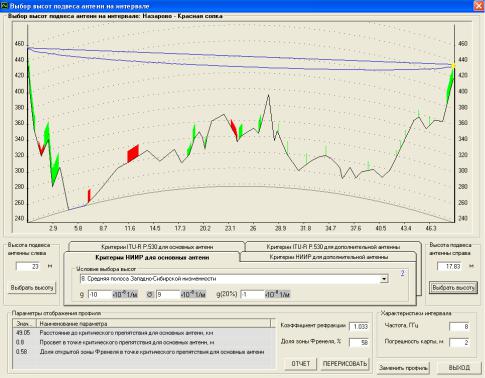Open tab Критерии ITU-R P.530 для дополнительной антенны
Screen dimensions: 485x378
click(x=333, y=247)
